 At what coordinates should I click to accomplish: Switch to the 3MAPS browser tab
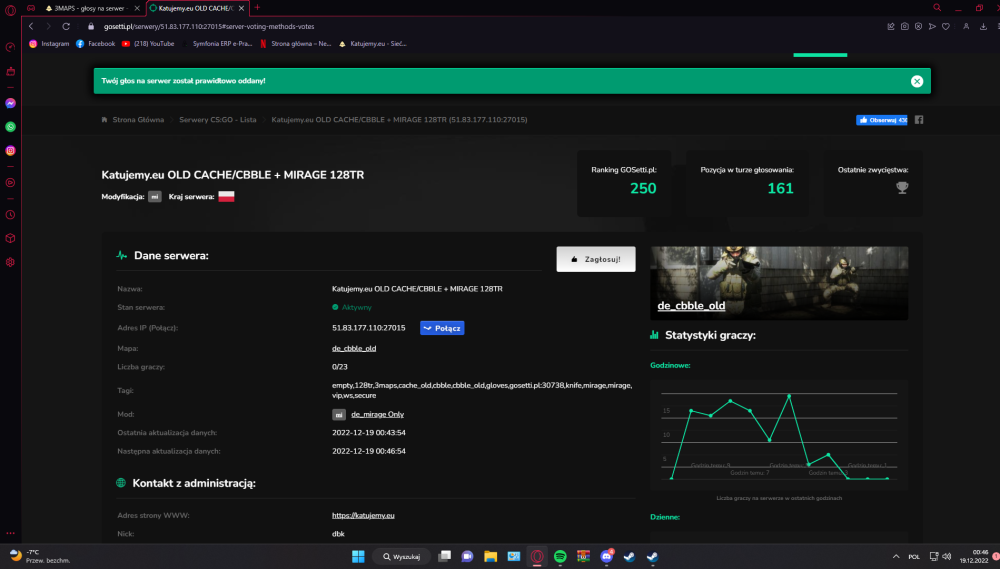(88, 8)
